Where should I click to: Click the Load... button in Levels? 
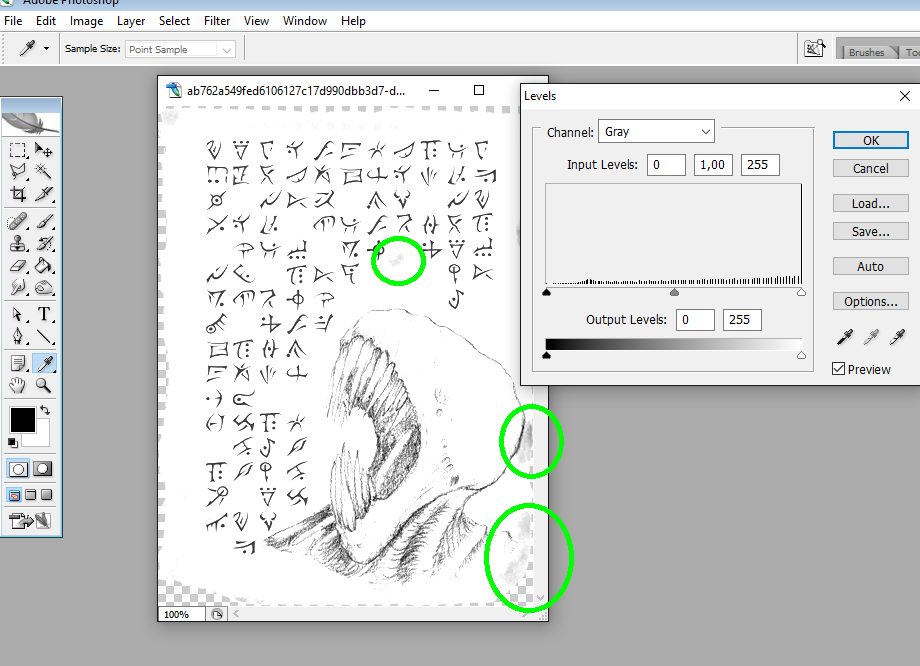pos(871,204)
